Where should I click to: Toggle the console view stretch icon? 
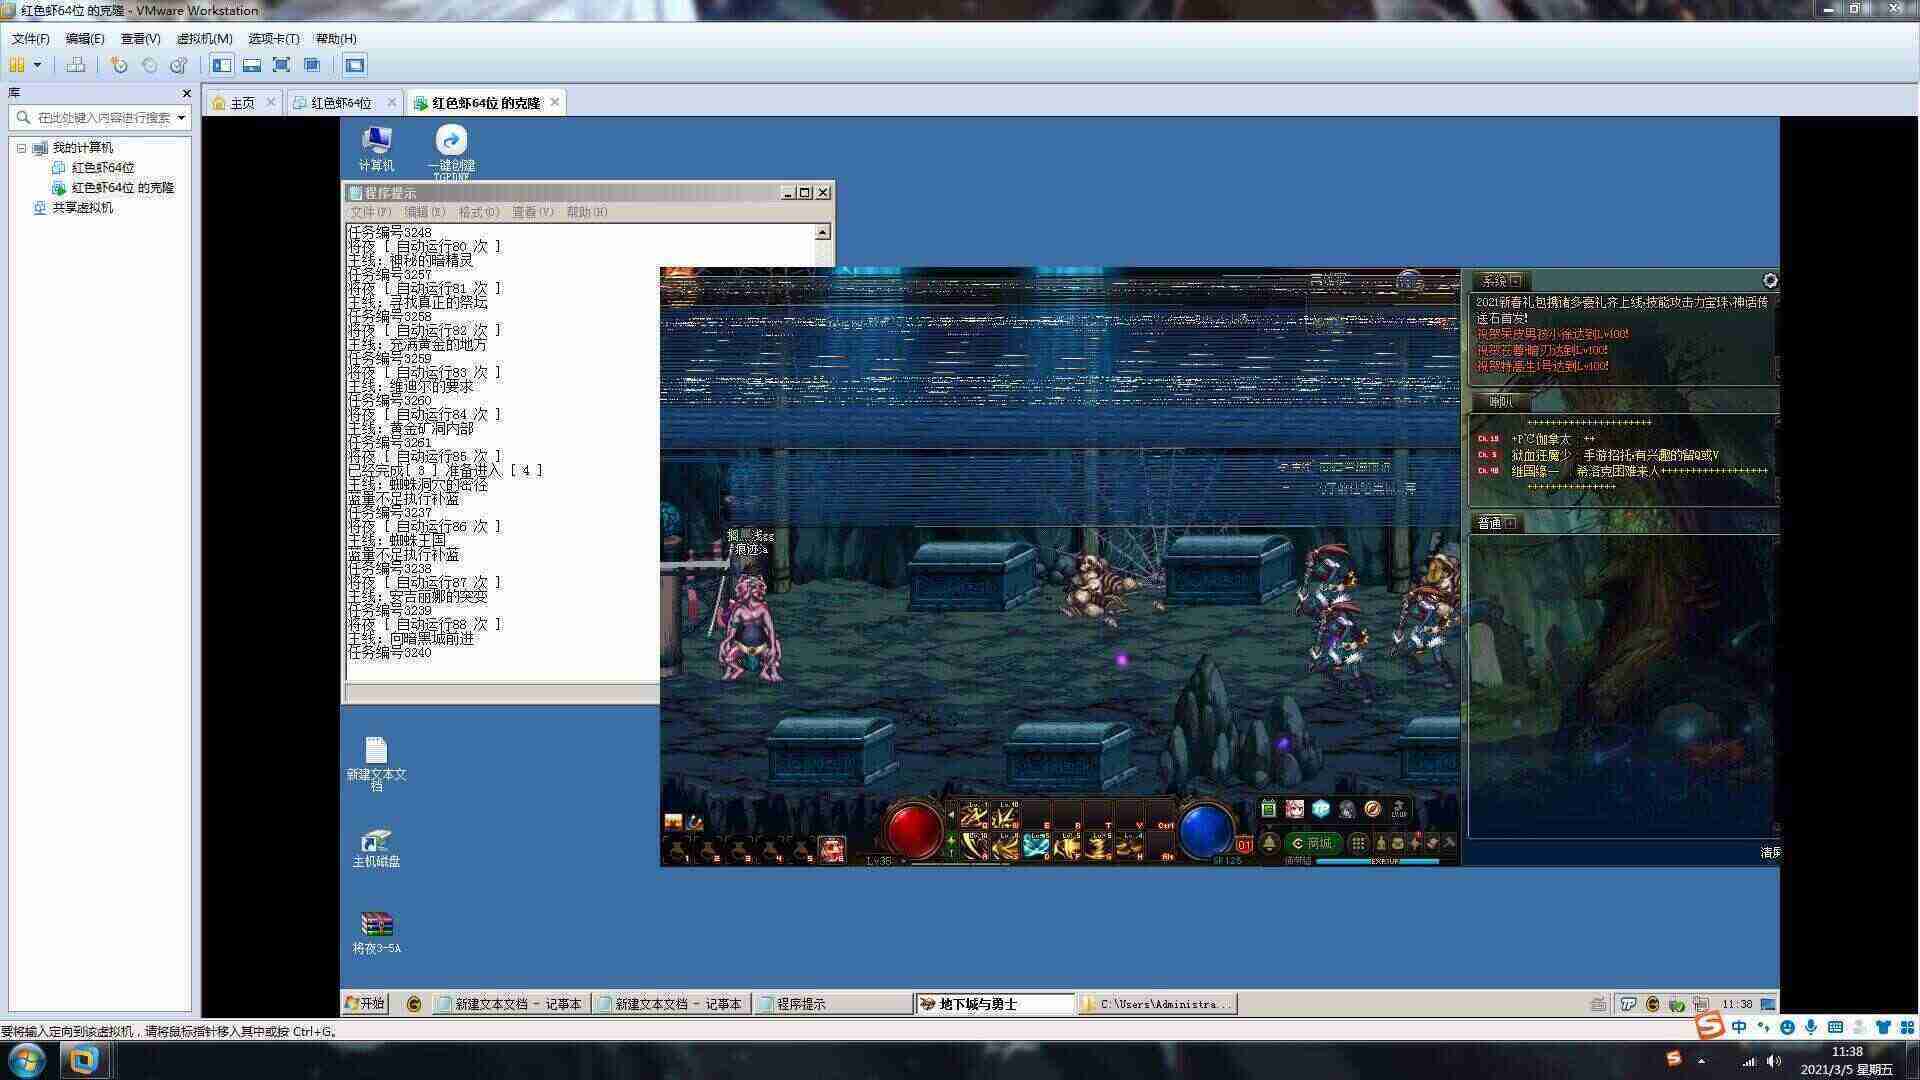tap(354, 65)
